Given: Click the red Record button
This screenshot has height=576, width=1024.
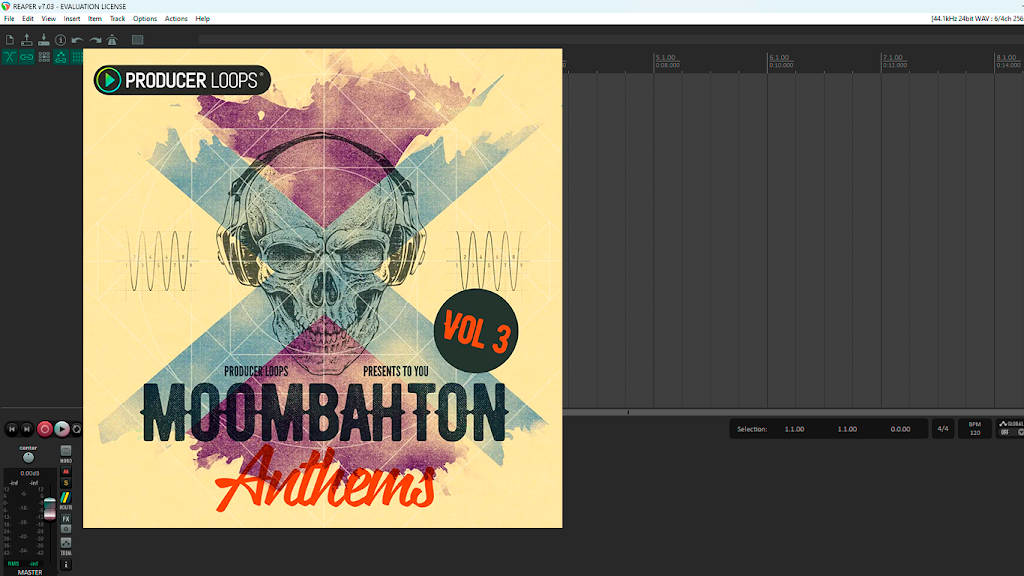Looking at the screenshot, I should coord(44,429).
